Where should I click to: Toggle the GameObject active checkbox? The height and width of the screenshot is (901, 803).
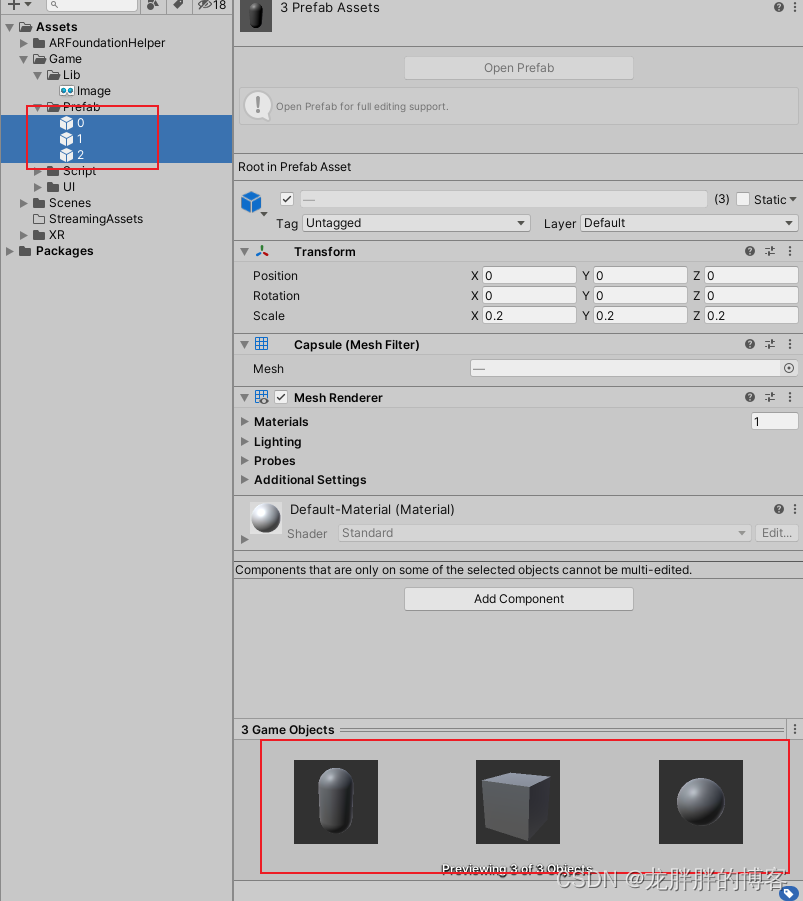pyautogui.click(x=287, y=199)
